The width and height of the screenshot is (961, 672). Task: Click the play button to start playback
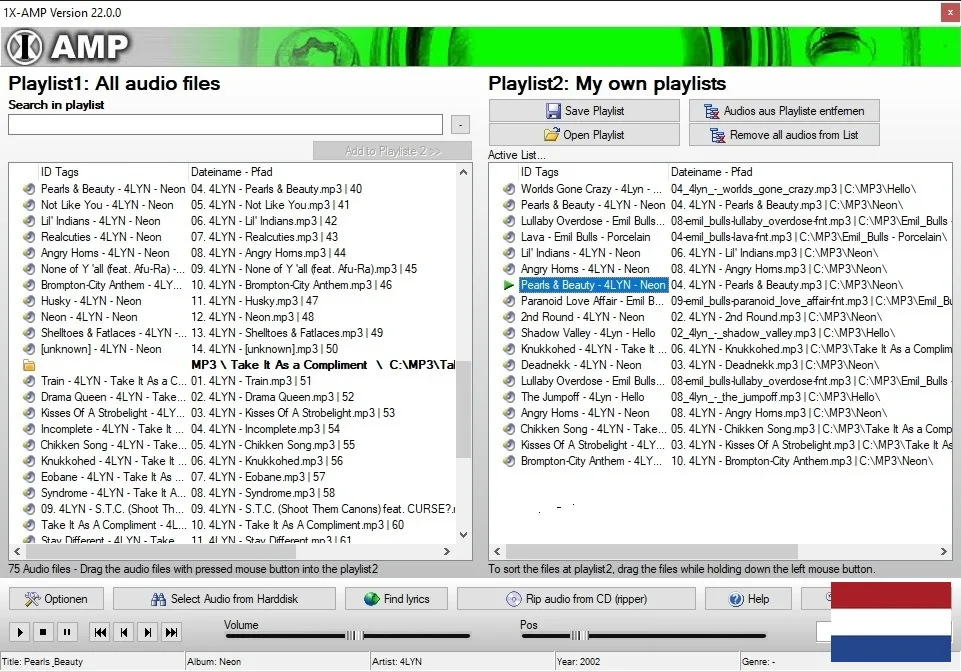(x=19, y=632)
